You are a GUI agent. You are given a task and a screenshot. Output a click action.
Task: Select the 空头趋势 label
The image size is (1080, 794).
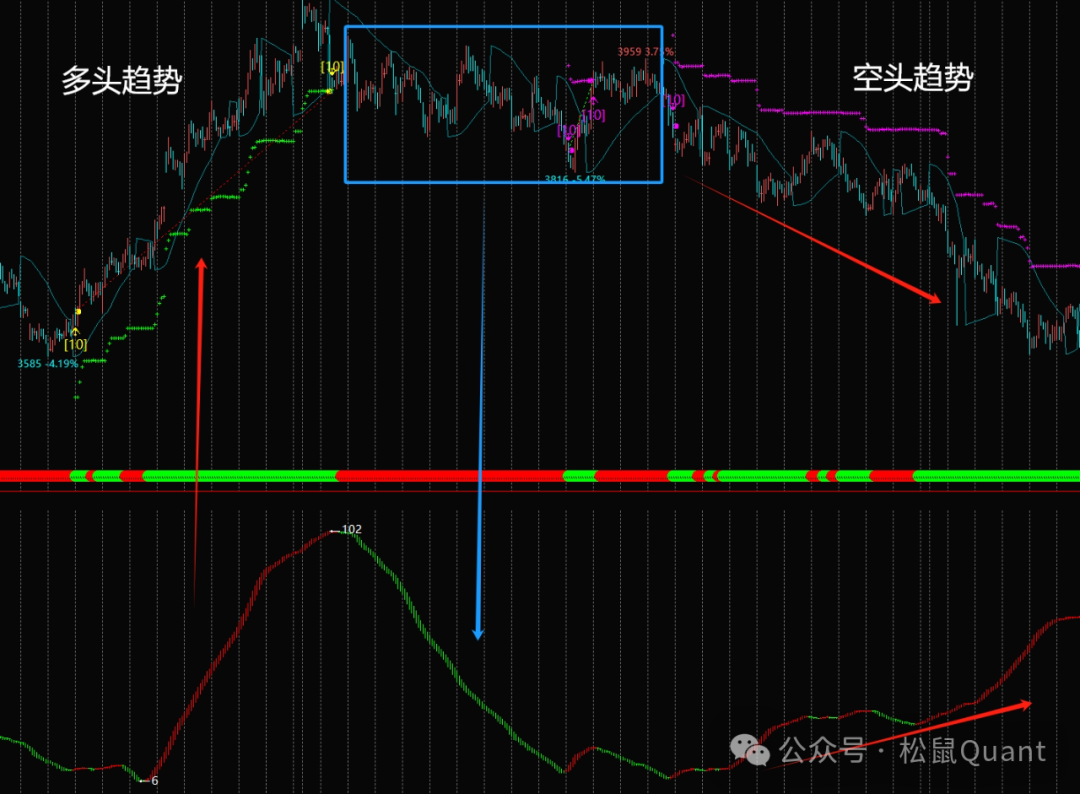(x=912, y=78)
